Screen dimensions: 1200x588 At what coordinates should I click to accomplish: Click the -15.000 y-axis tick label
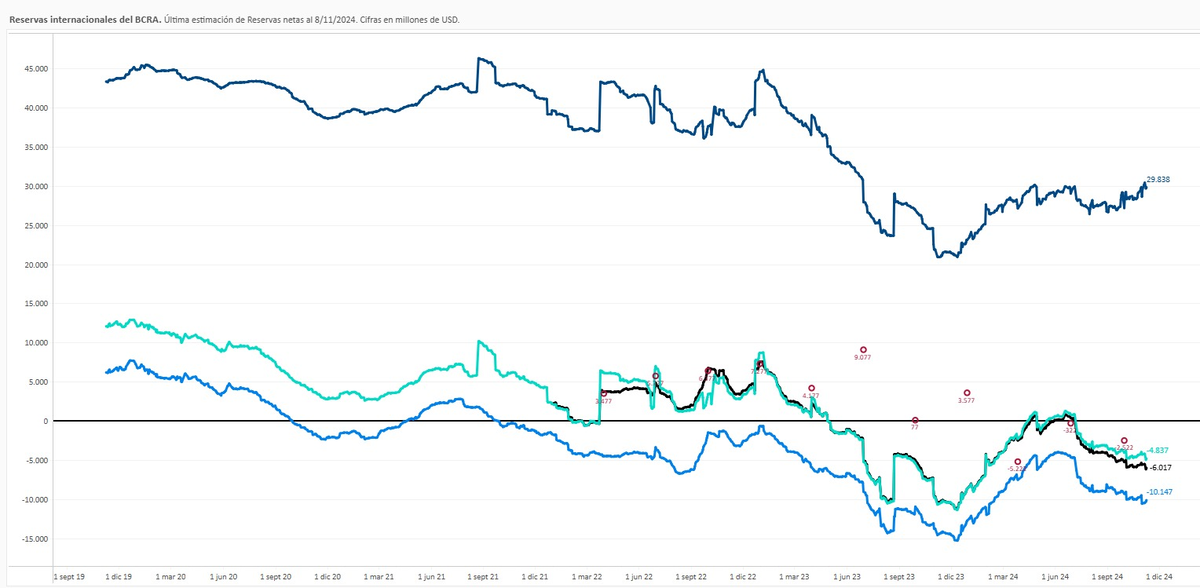(x=34, y=539)
